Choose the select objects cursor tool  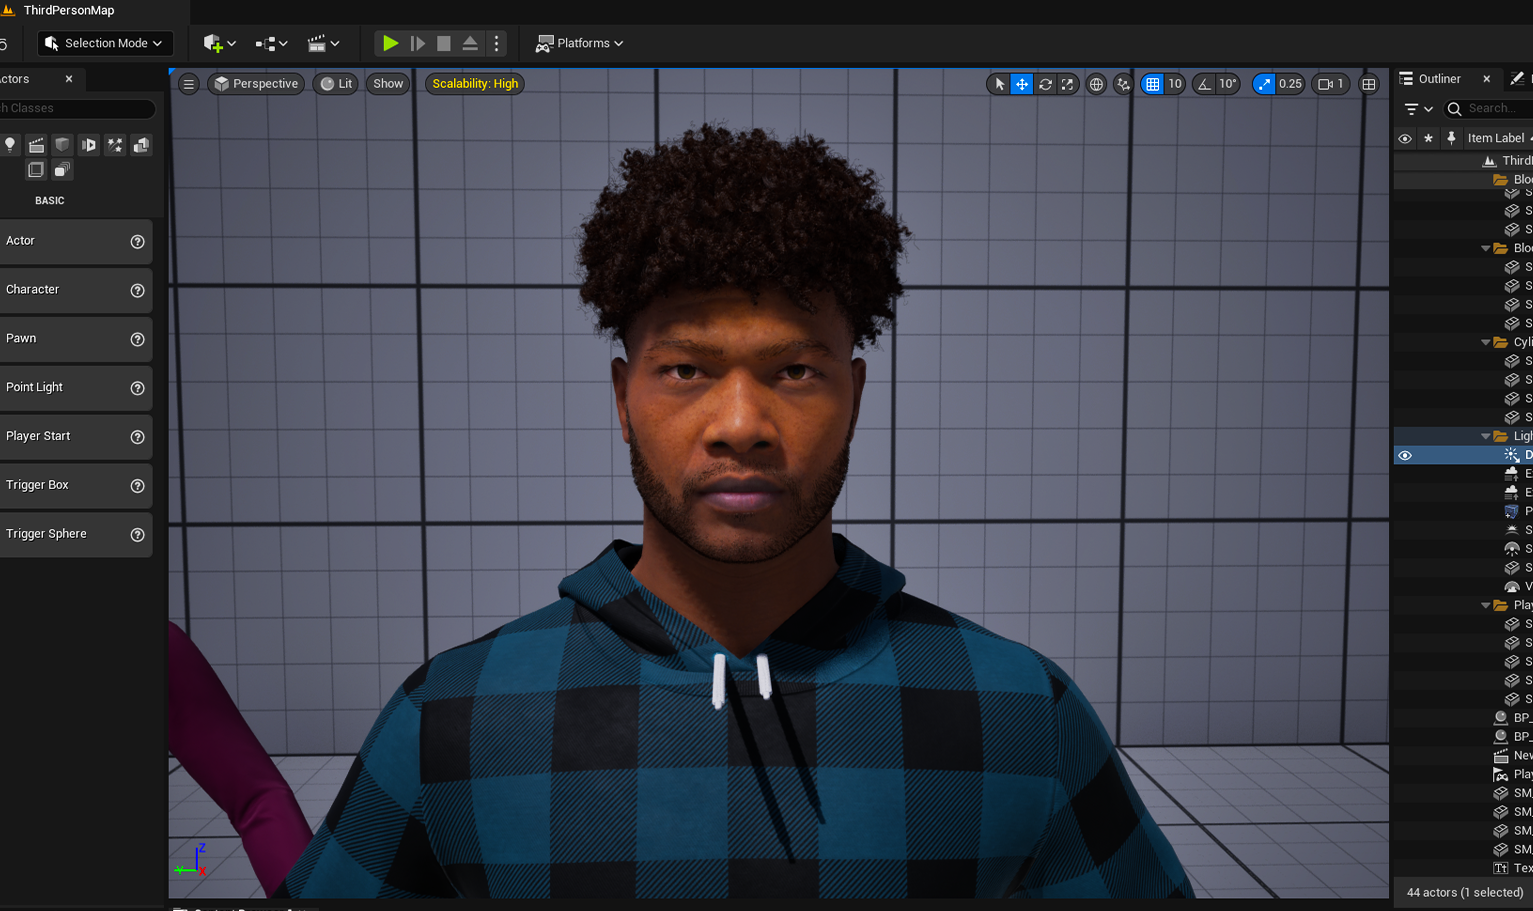[999, 84]
